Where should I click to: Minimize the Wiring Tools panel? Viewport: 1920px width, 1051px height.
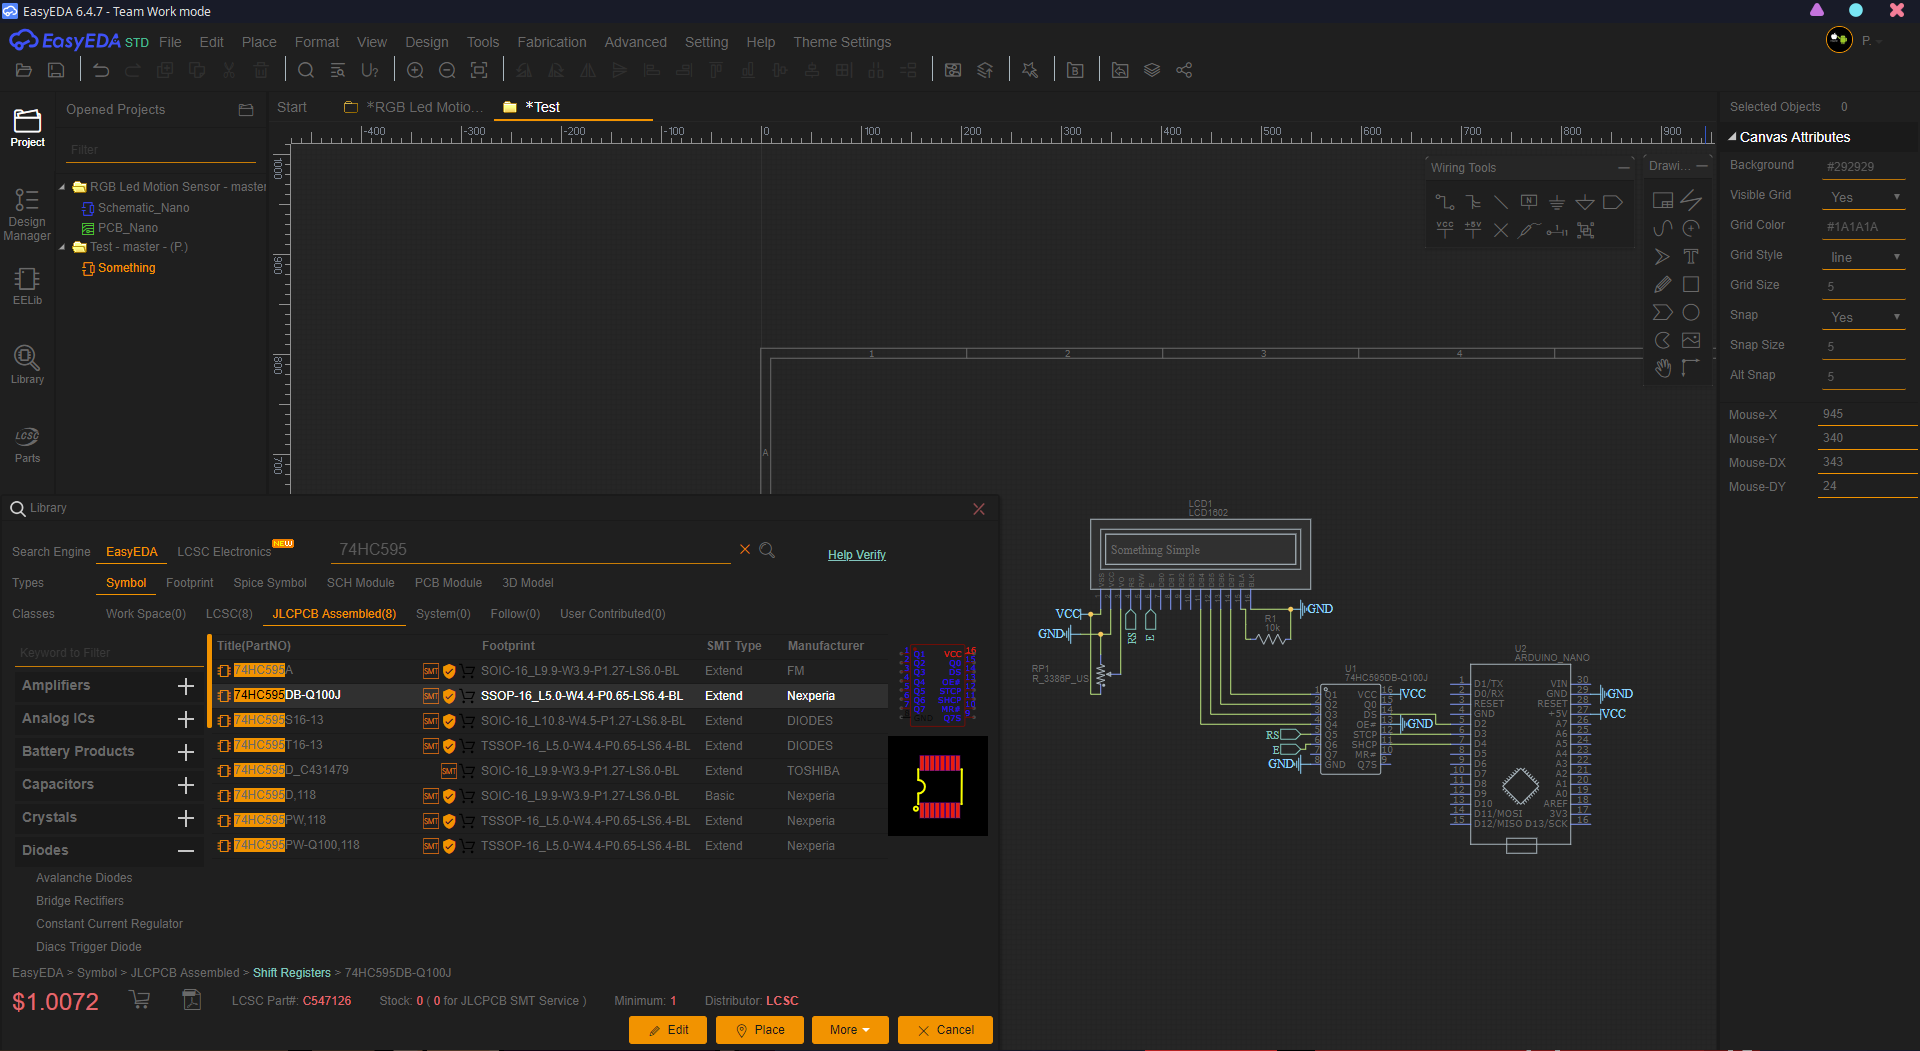1623,167
